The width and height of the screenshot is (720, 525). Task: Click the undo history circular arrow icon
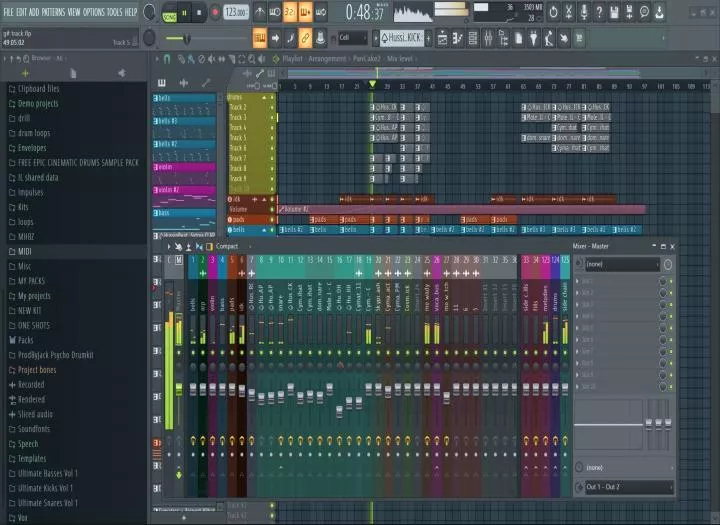(x=553, y=12)
